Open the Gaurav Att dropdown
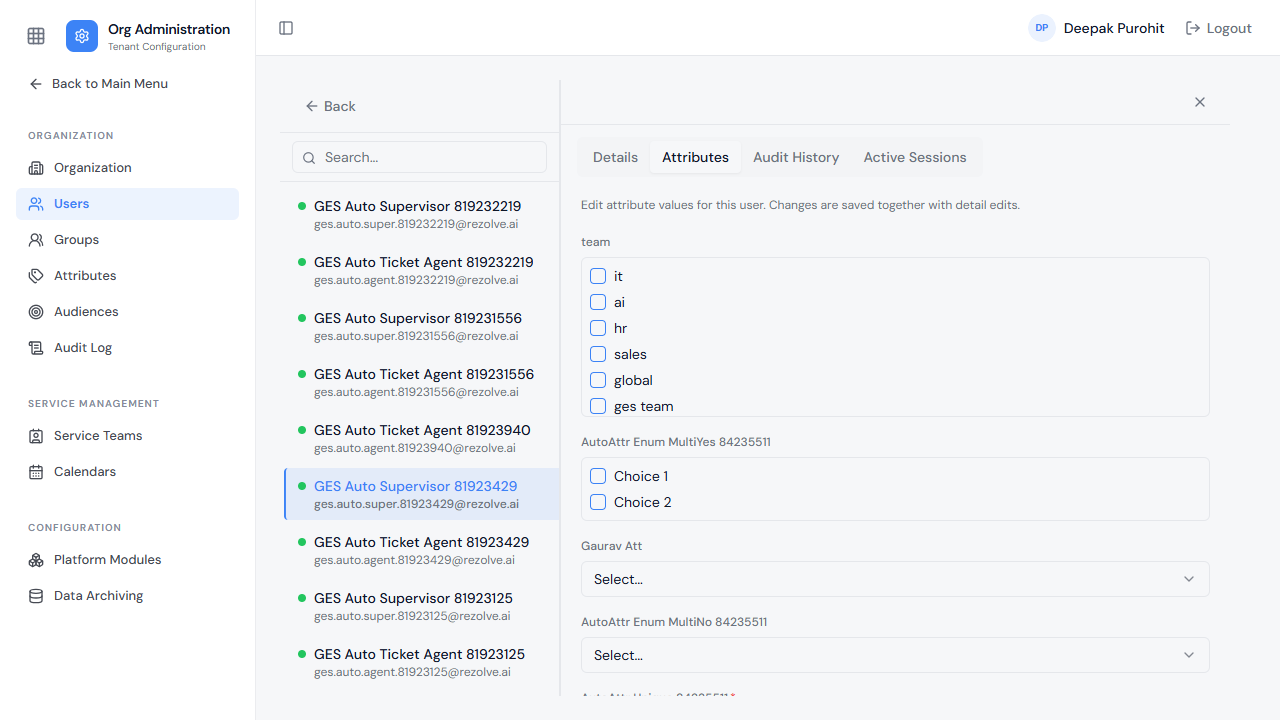Viewport: 1280px width, 720px height. coord(895,579)
